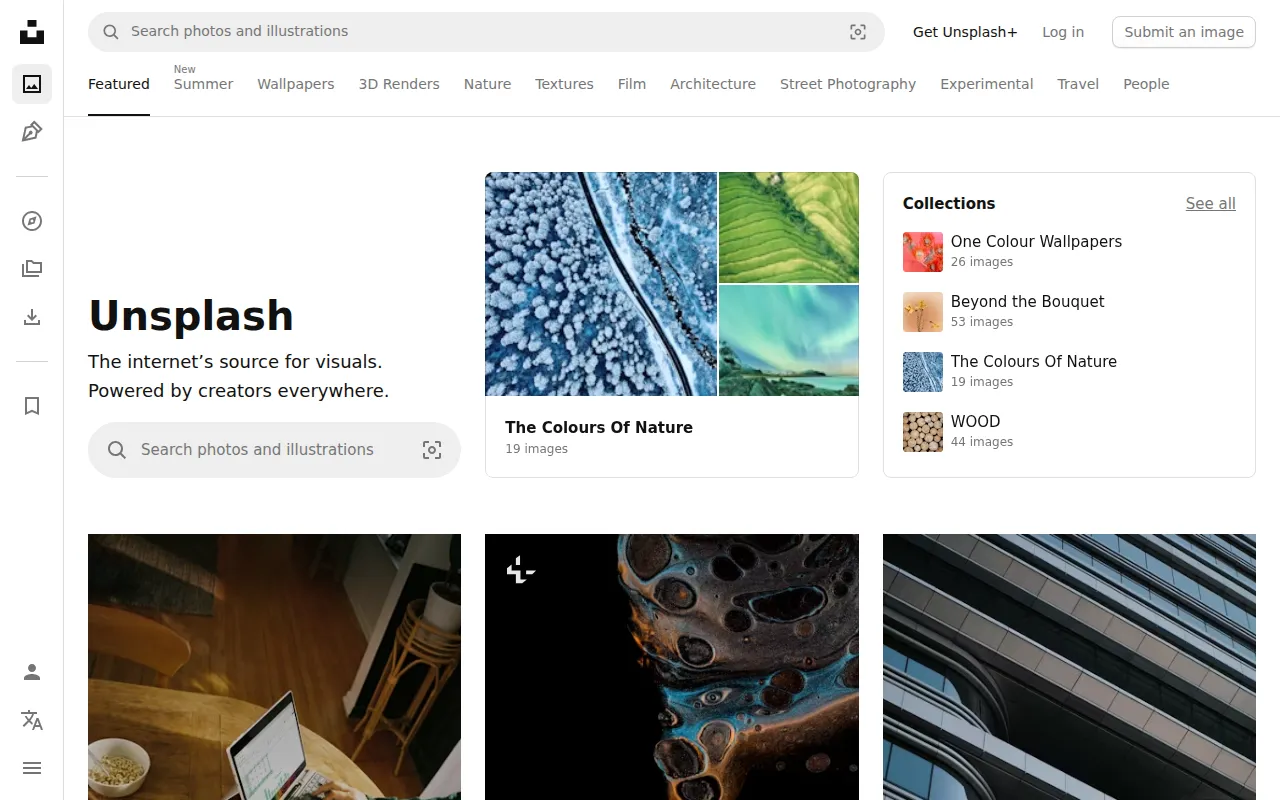Image resolution: width=1280 pixels, height=800 pixels.
Task: Click the Unsplash hero heading
Action: (x=191, y=316)
